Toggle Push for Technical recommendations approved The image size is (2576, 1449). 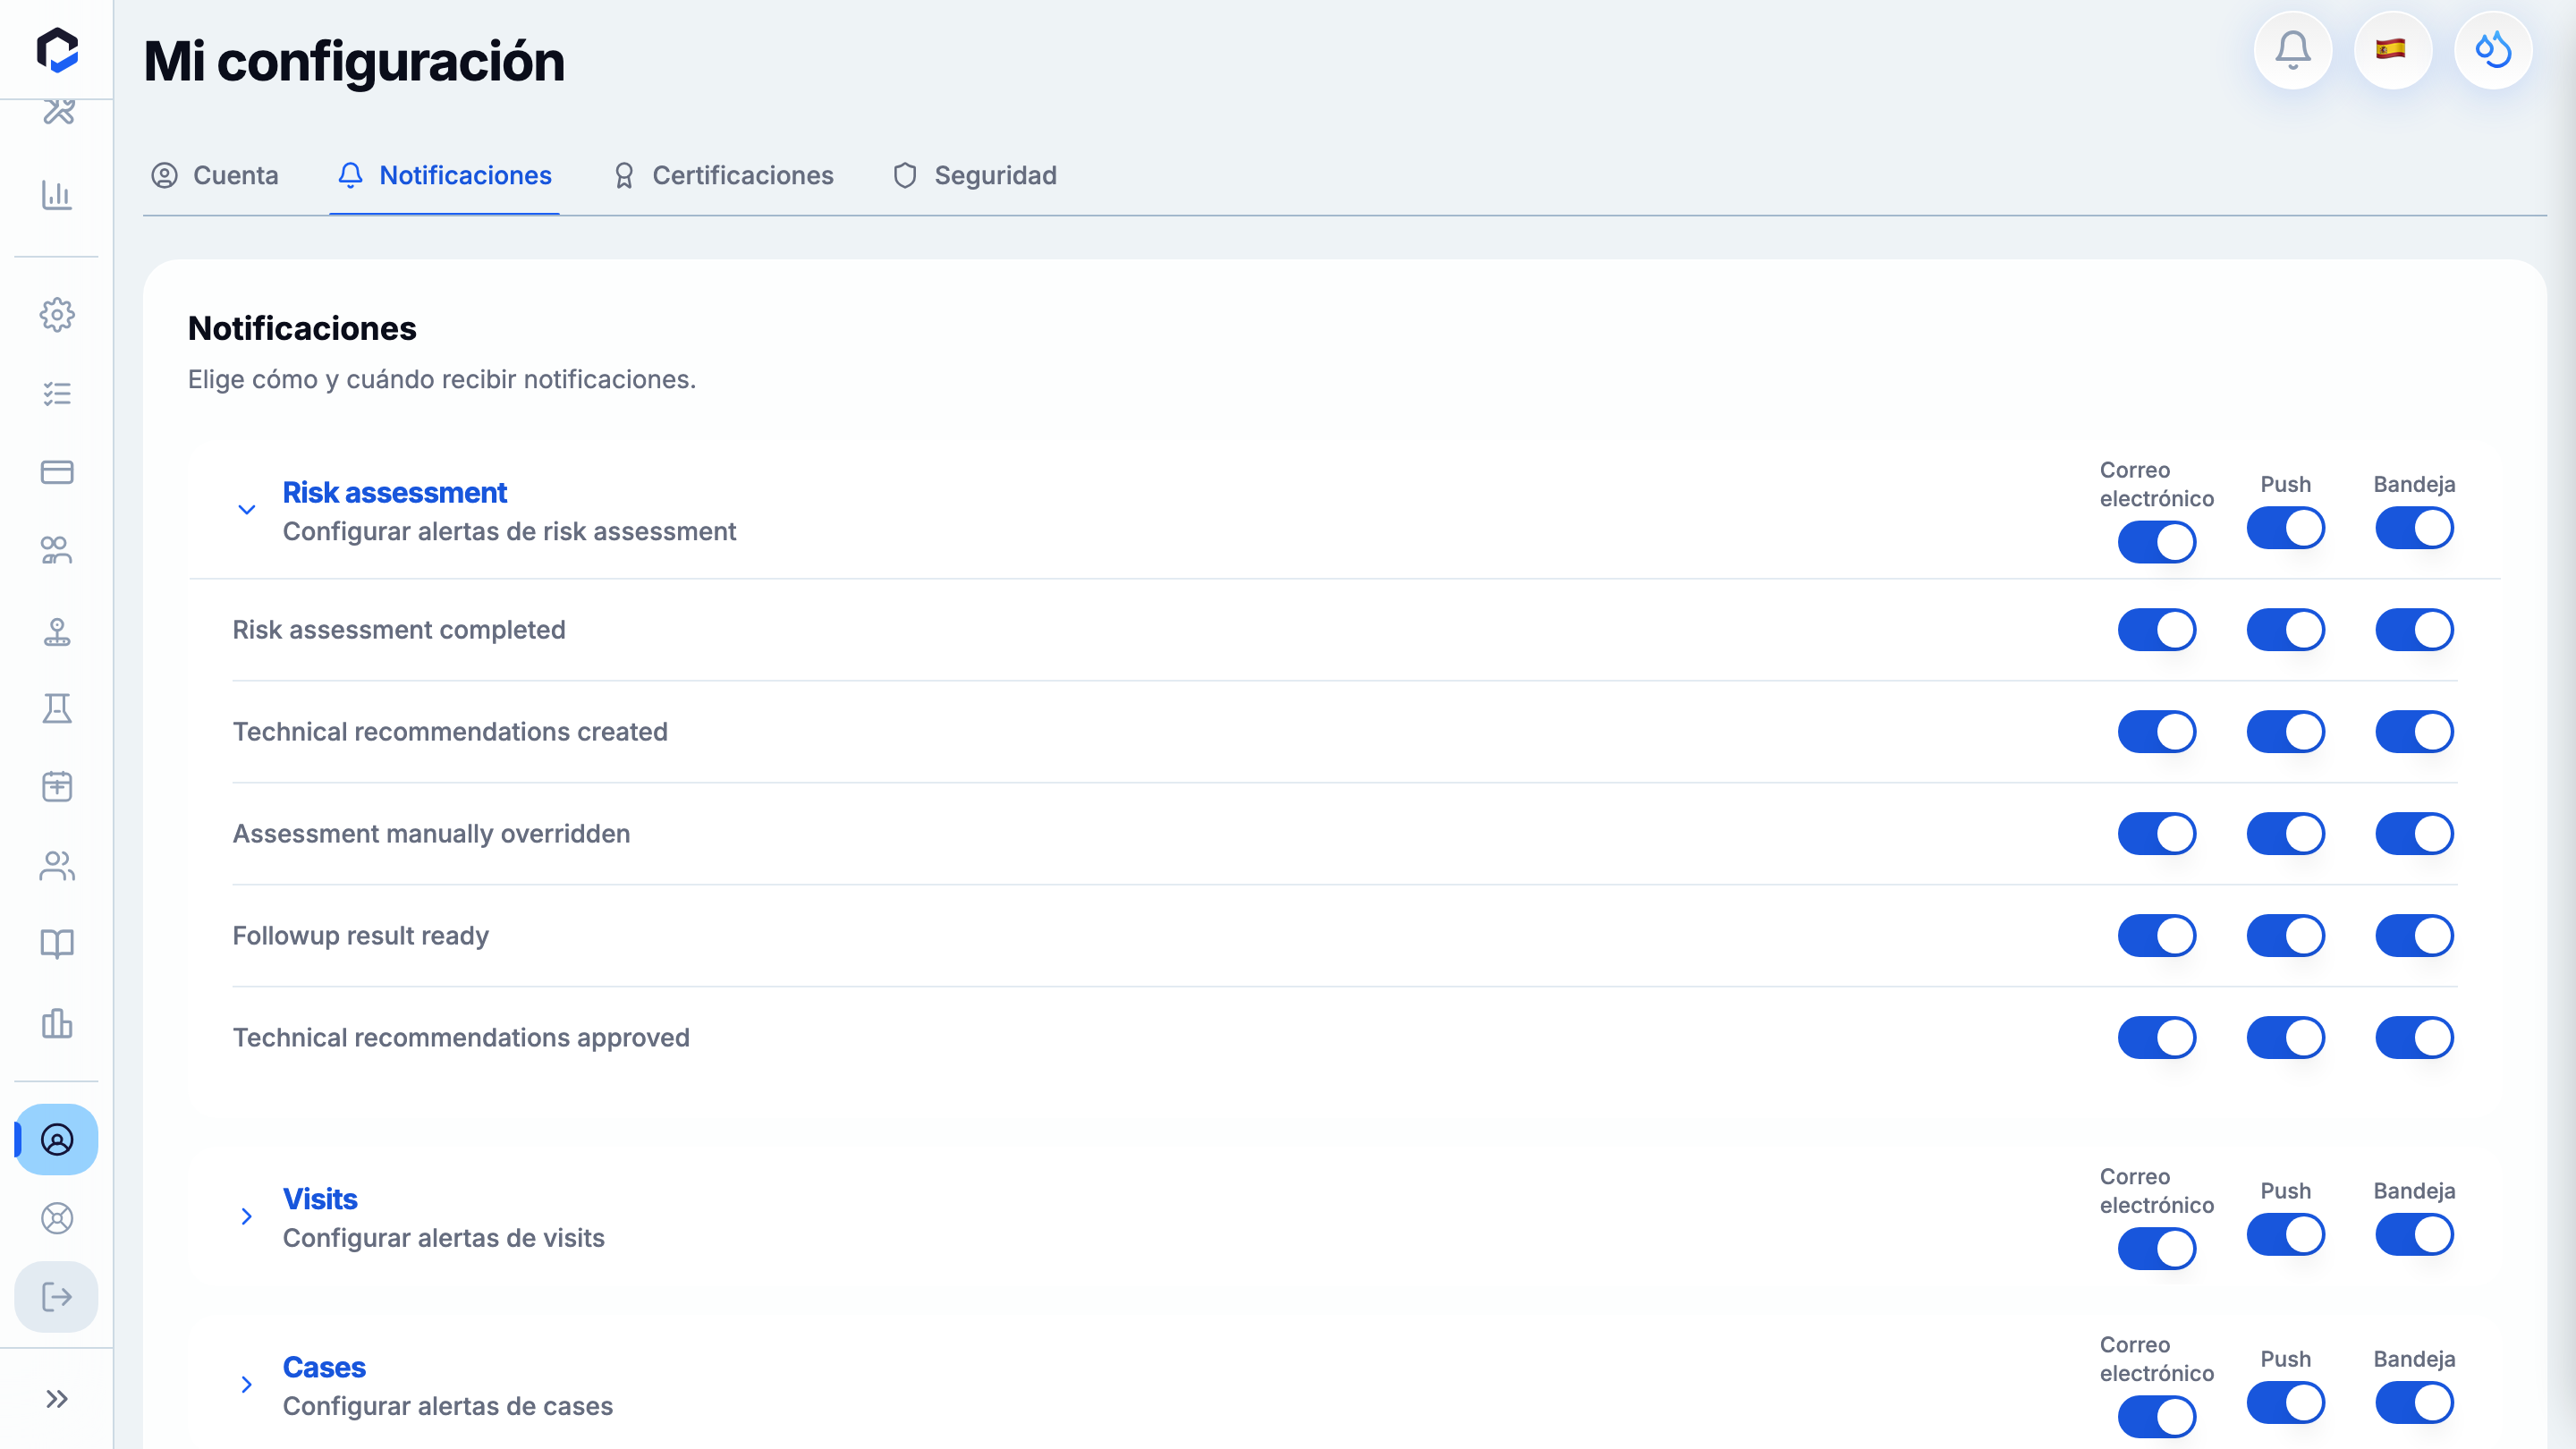[x=2286, y=1038]
